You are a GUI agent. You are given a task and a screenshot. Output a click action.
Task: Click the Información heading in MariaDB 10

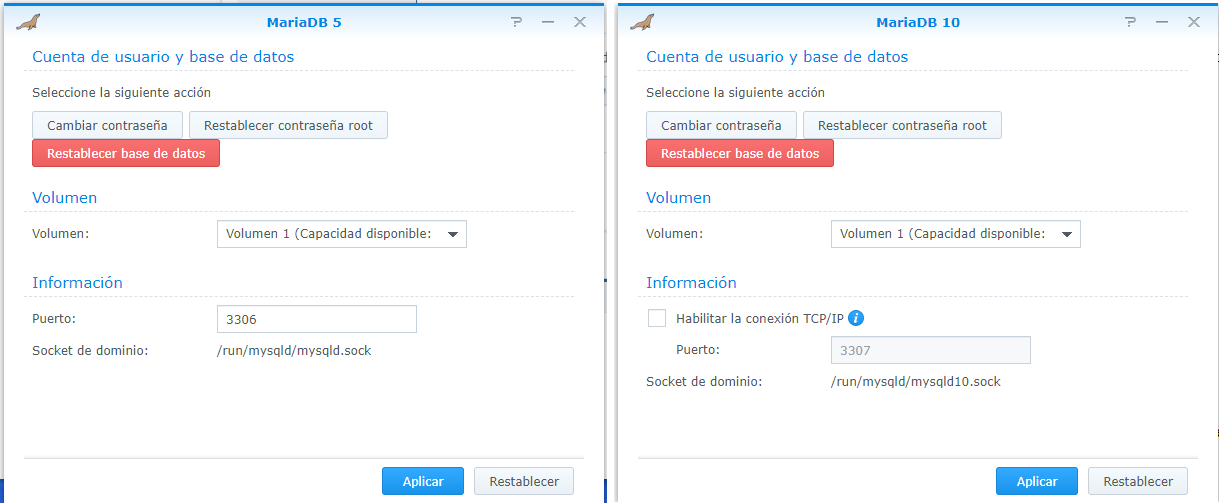point(691,283)
